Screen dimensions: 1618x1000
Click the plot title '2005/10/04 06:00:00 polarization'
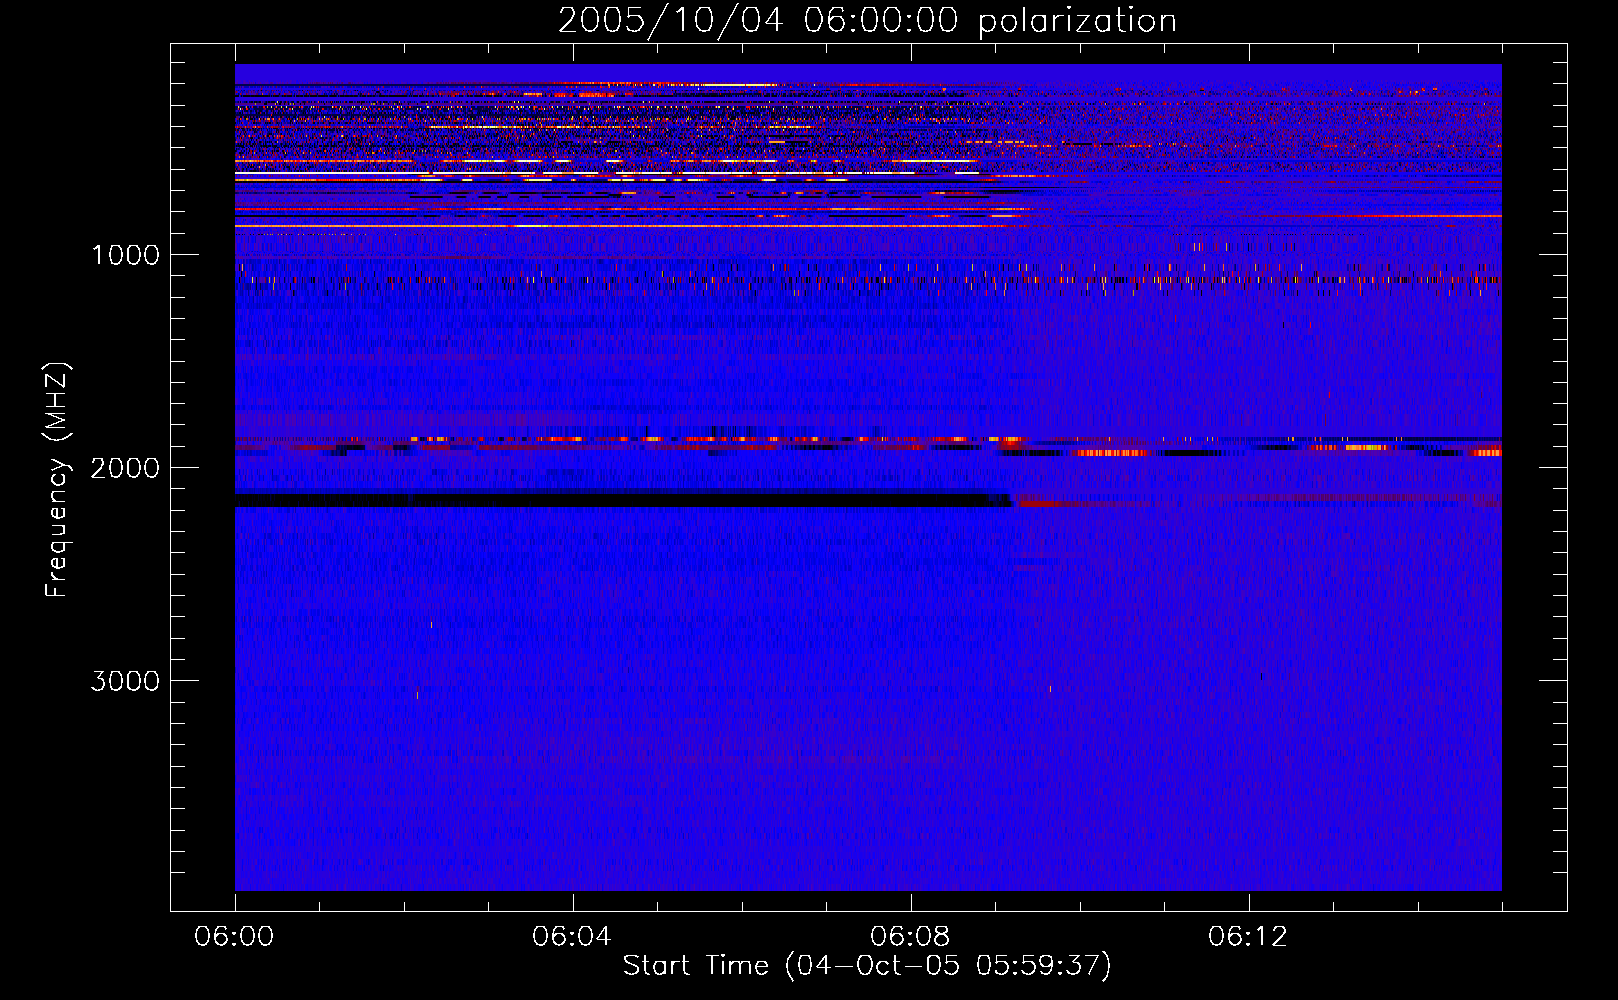(867, 20)
